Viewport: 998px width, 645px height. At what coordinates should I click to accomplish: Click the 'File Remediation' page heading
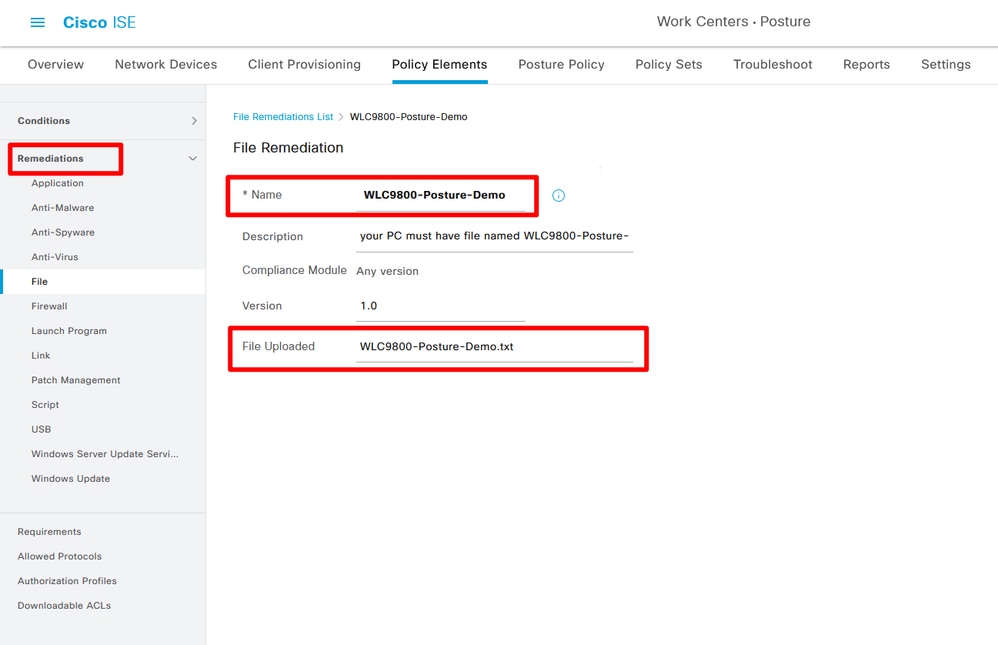point(288,148)
